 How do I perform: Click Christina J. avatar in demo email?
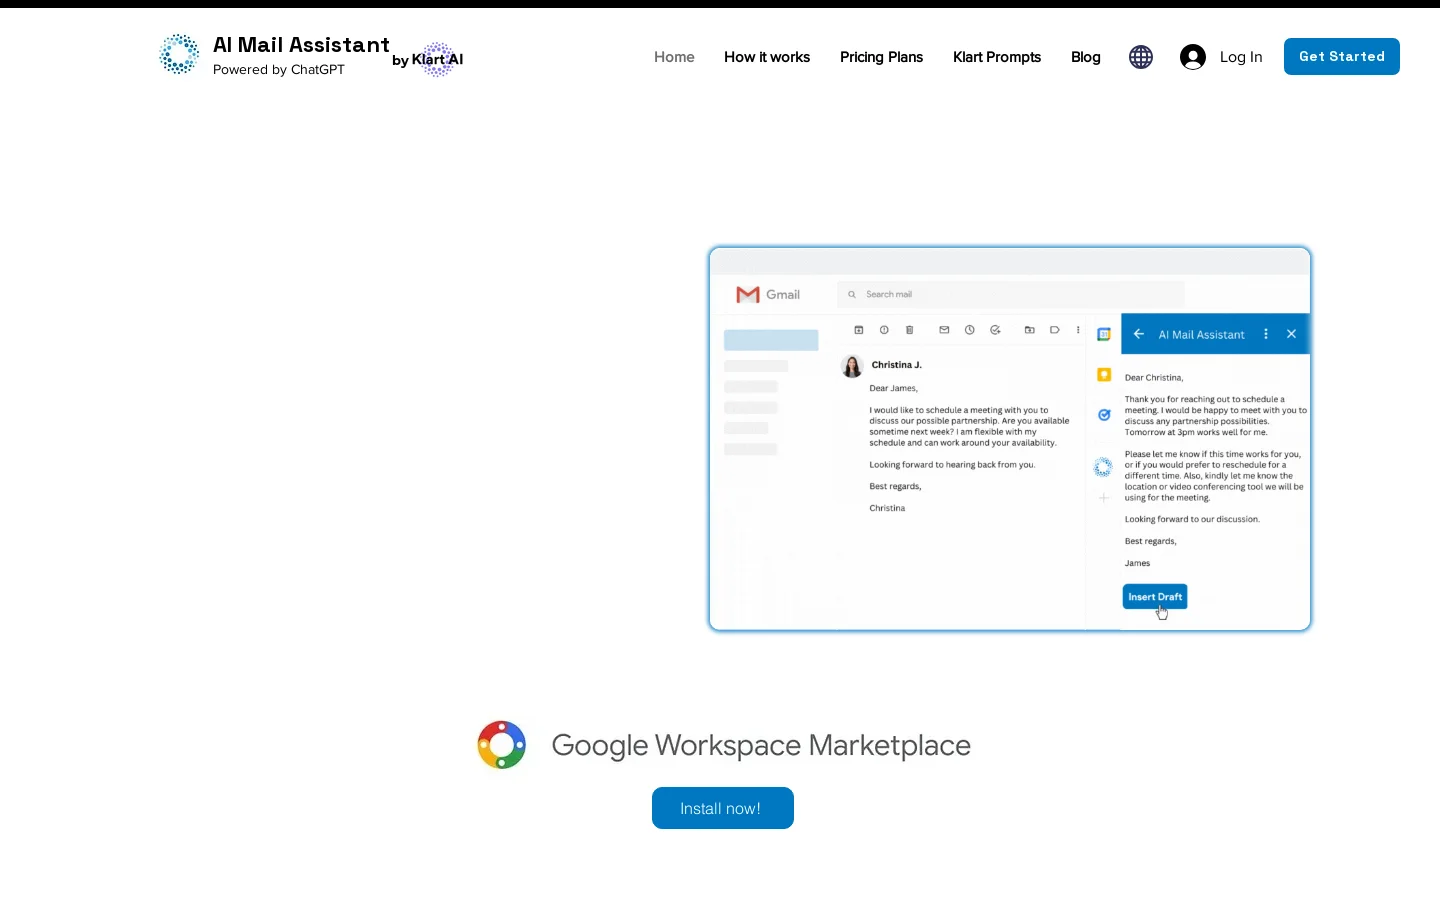click(852, 366)
